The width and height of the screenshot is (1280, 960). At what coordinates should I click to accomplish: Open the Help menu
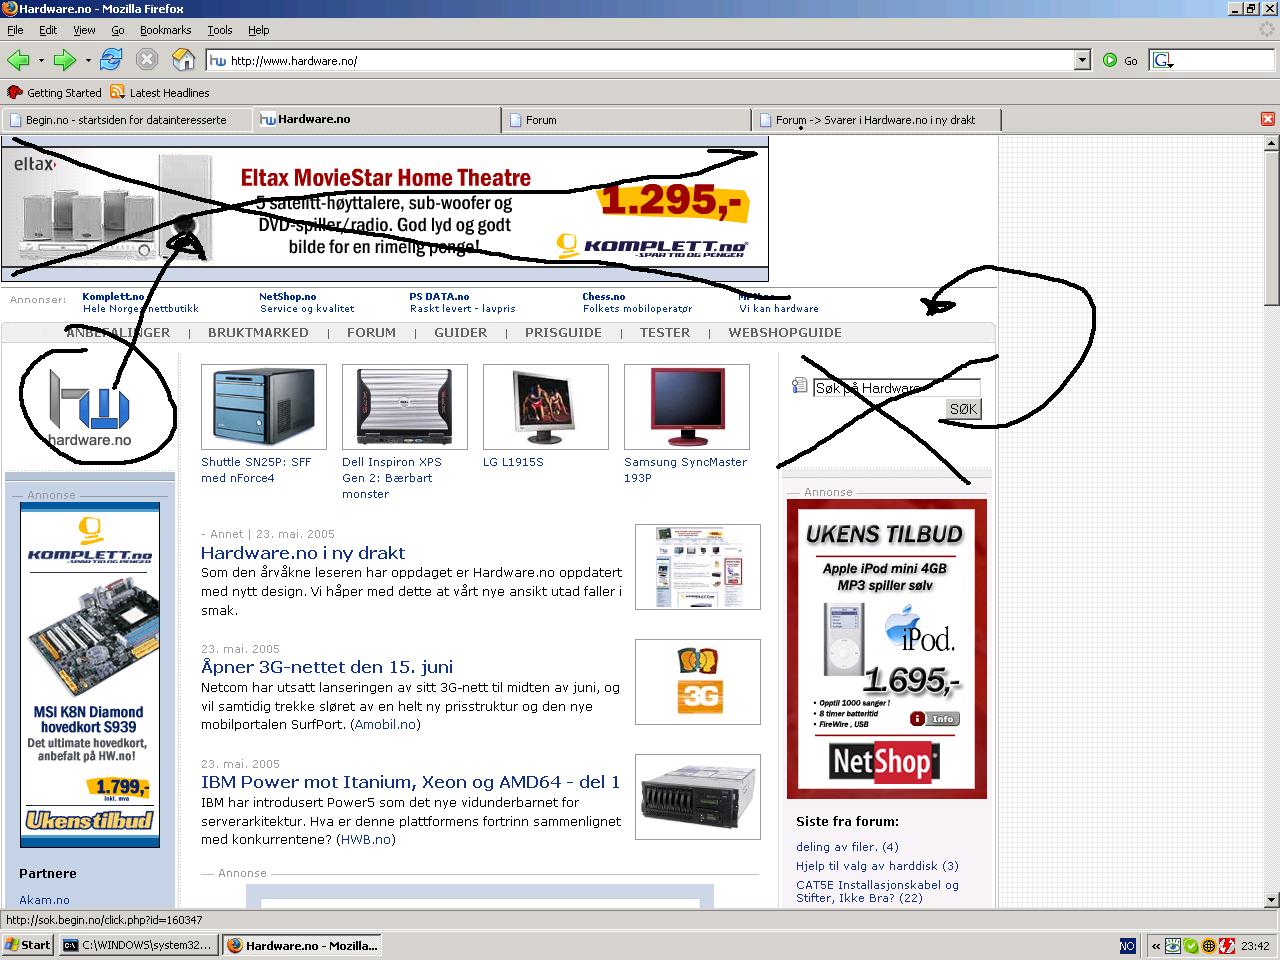[x=259, y=30]
